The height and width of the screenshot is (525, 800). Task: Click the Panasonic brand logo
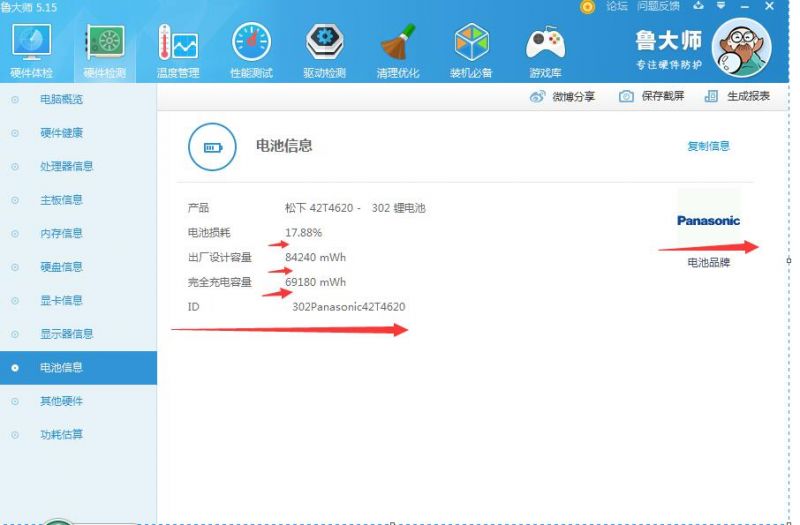[x=708, y=220]
